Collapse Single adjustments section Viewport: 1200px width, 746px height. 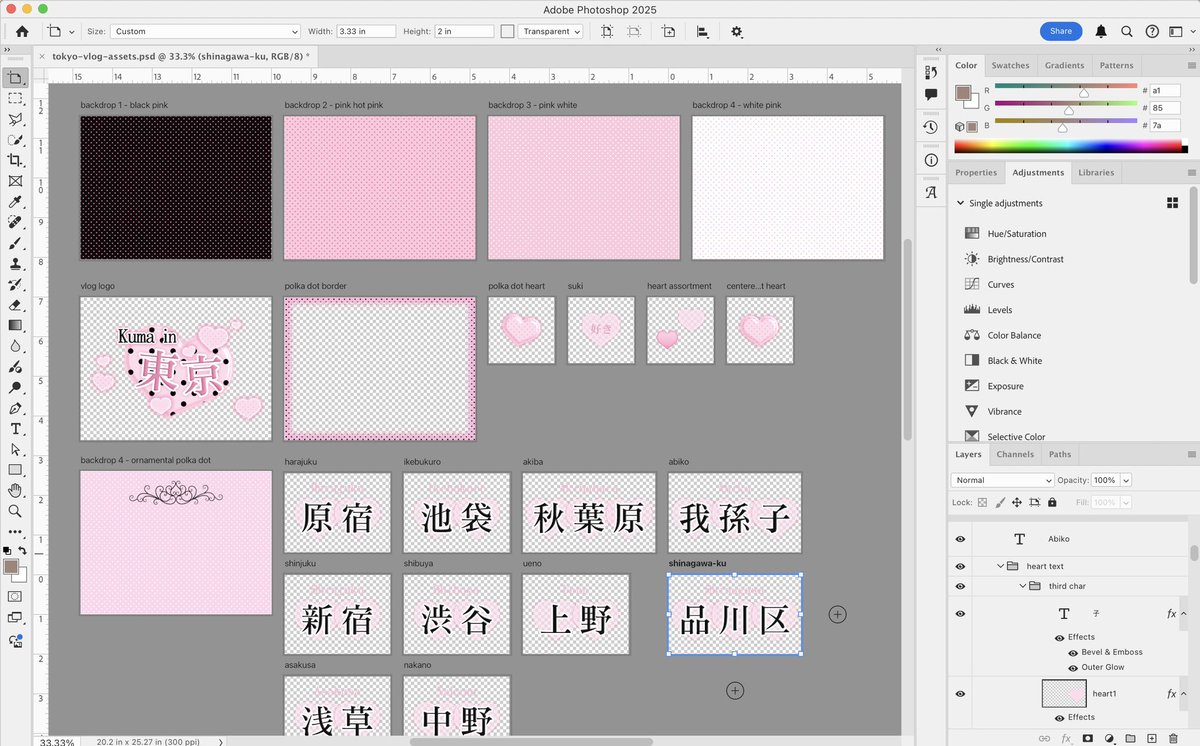(961, 203)
